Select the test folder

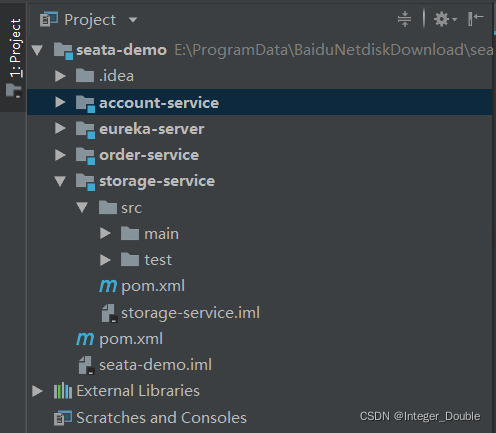coord(158,260)
